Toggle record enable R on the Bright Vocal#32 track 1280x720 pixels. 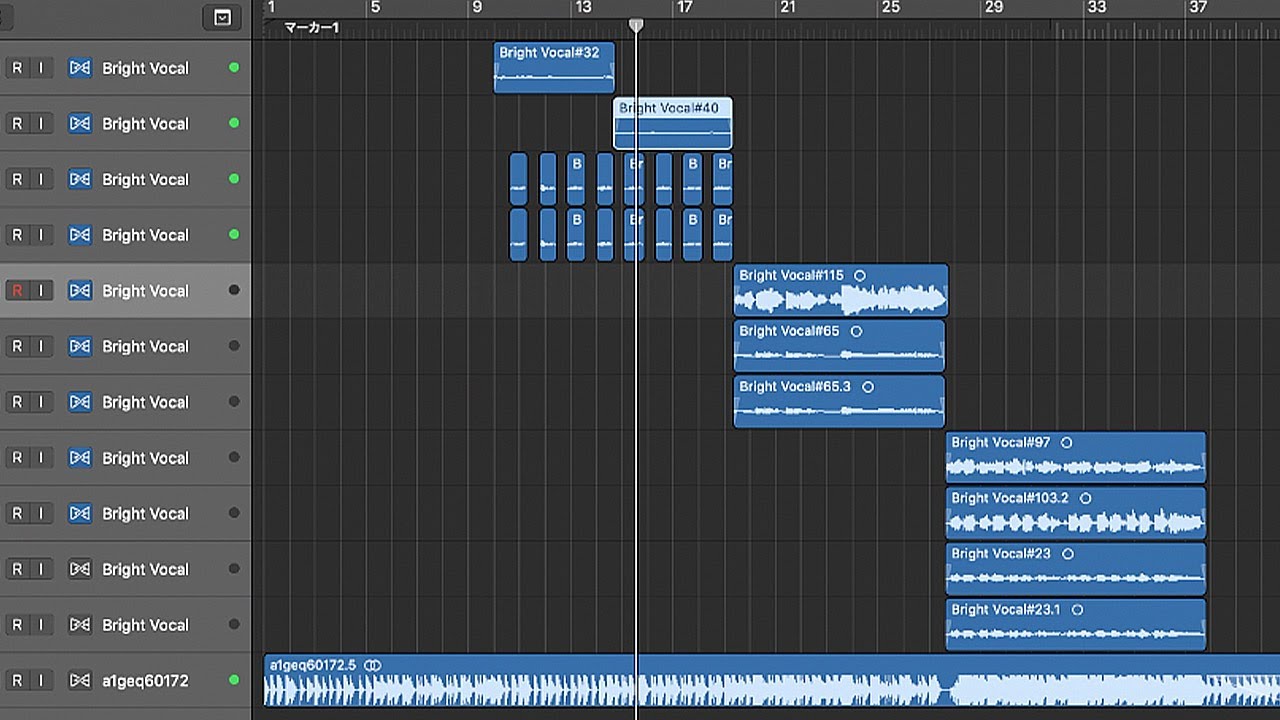click(x=17, y=68)
